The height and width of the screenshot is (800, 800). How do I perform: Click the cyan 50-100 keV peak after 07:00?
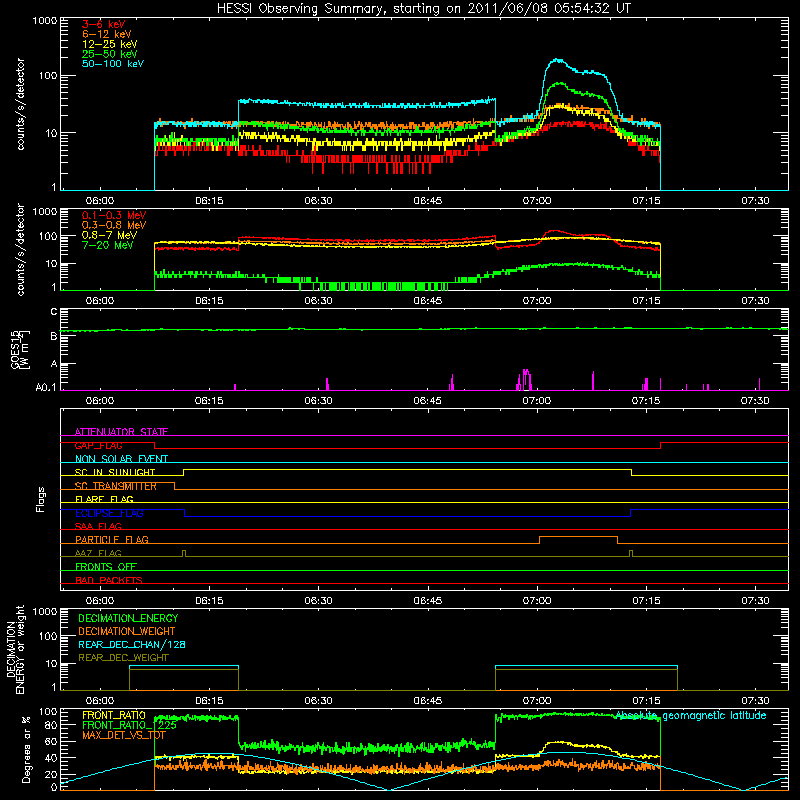(x=558, y=60)
